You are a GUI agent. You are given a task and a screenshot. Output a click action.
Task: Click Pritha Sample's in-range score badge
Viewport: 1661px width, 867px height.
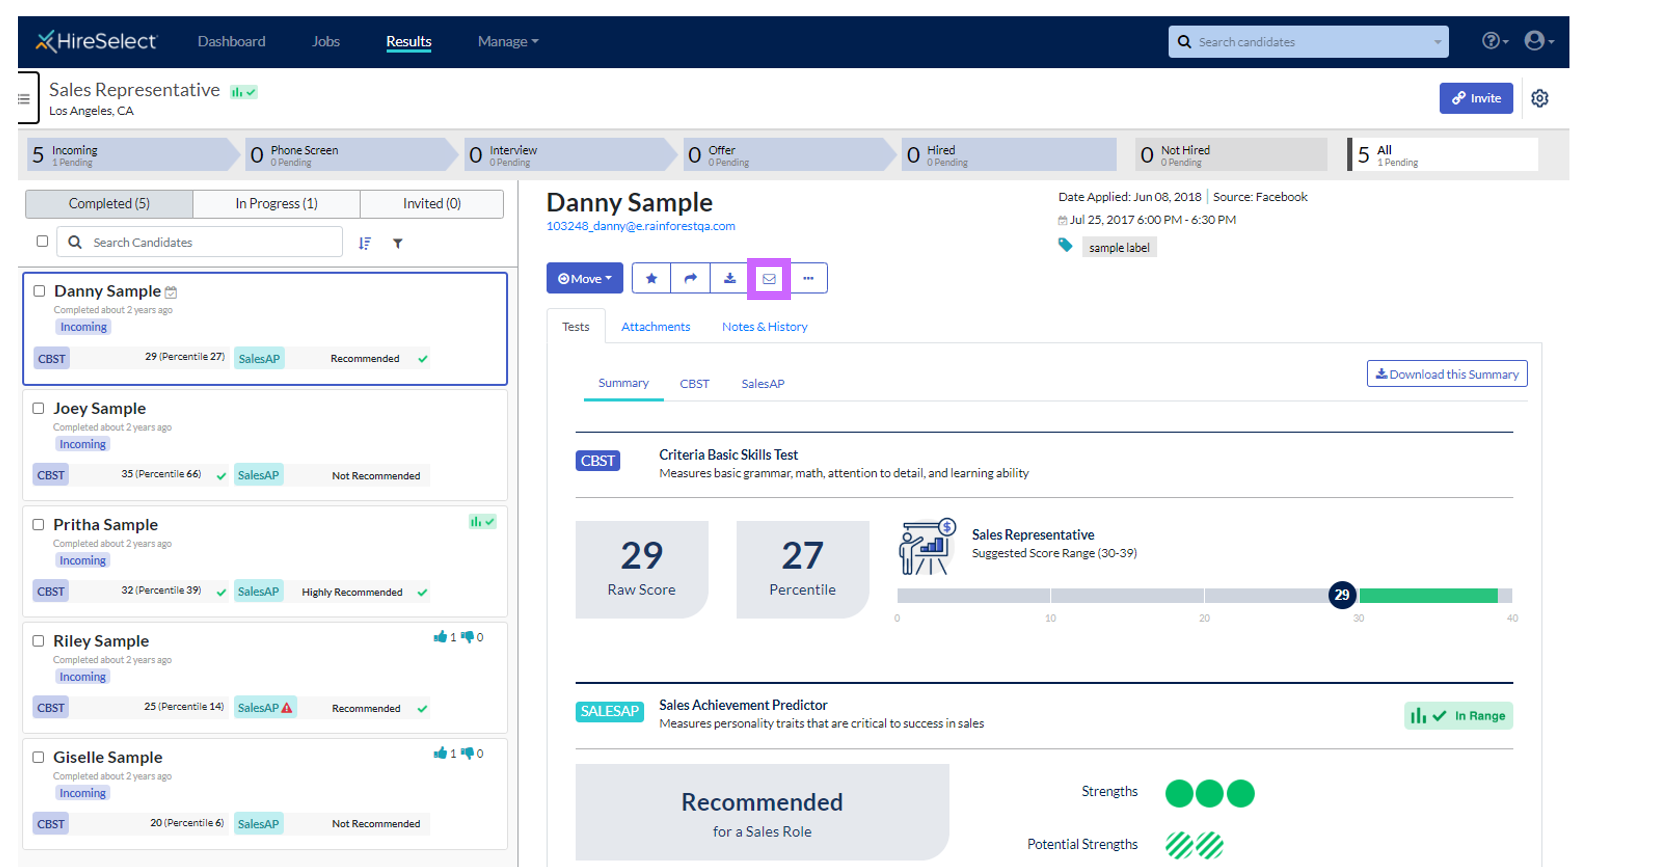[483, 522]
